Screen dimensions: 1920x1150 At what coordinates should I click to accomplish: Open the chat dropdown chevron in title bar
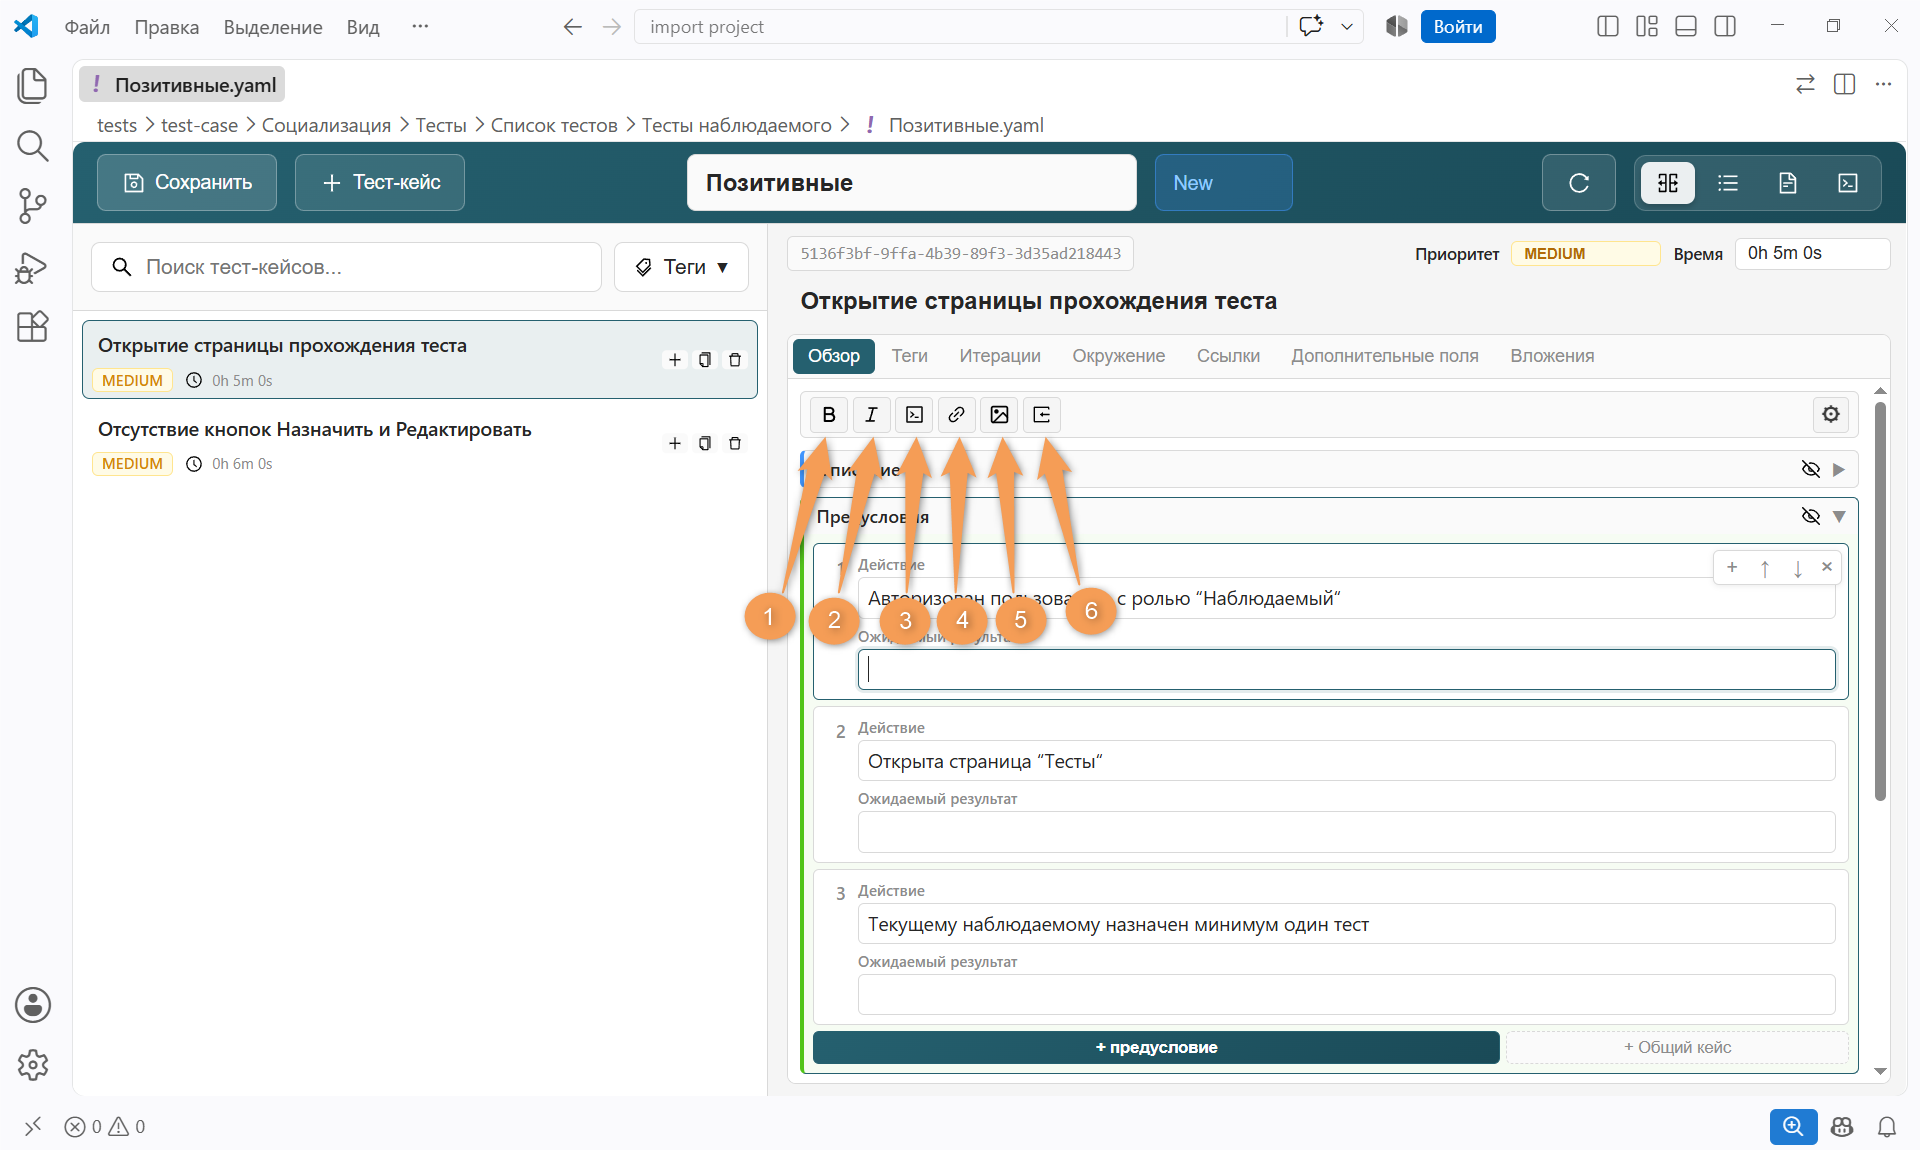coord(1347,27)
